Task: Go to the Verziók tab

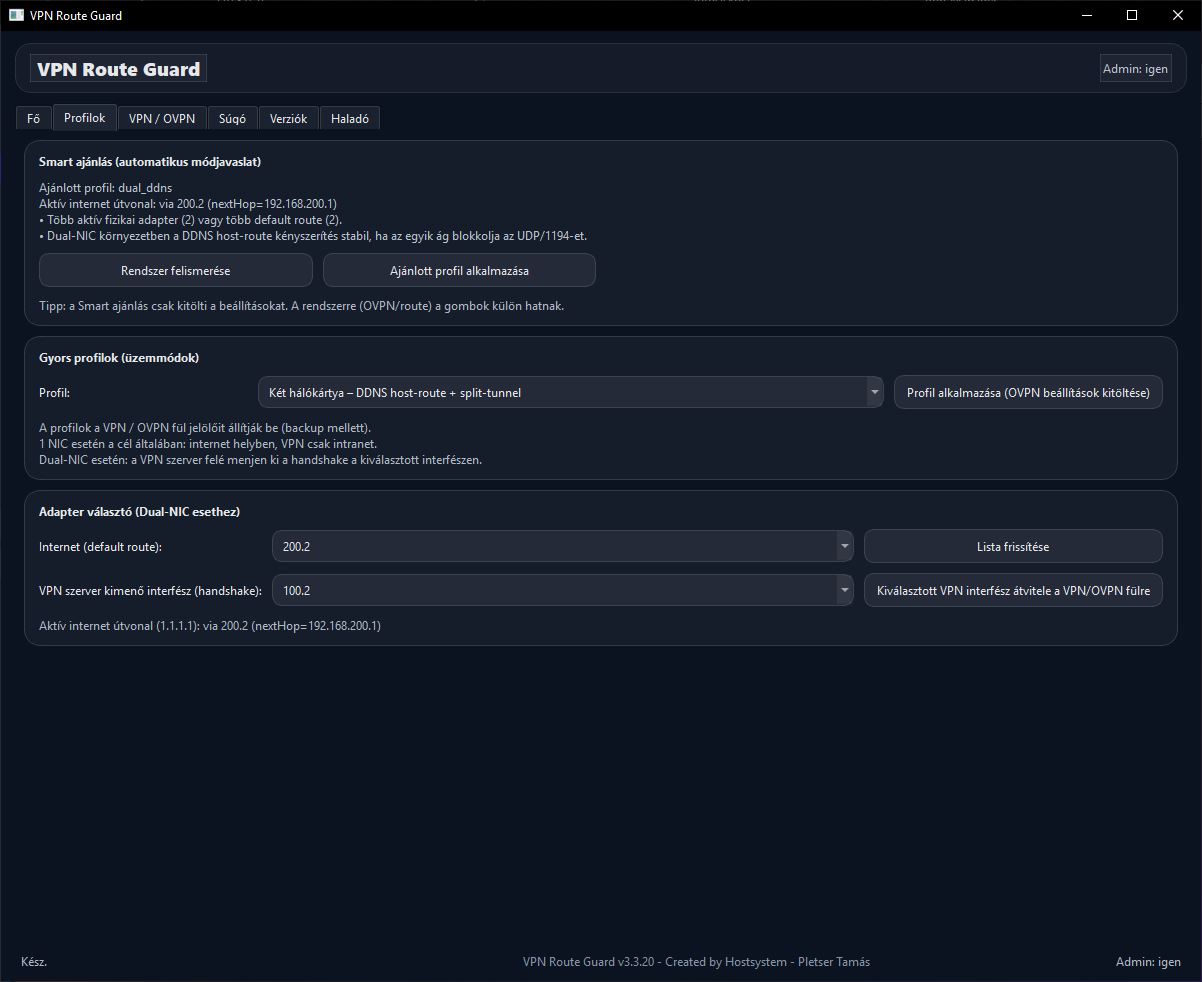Action: point(289,118)
